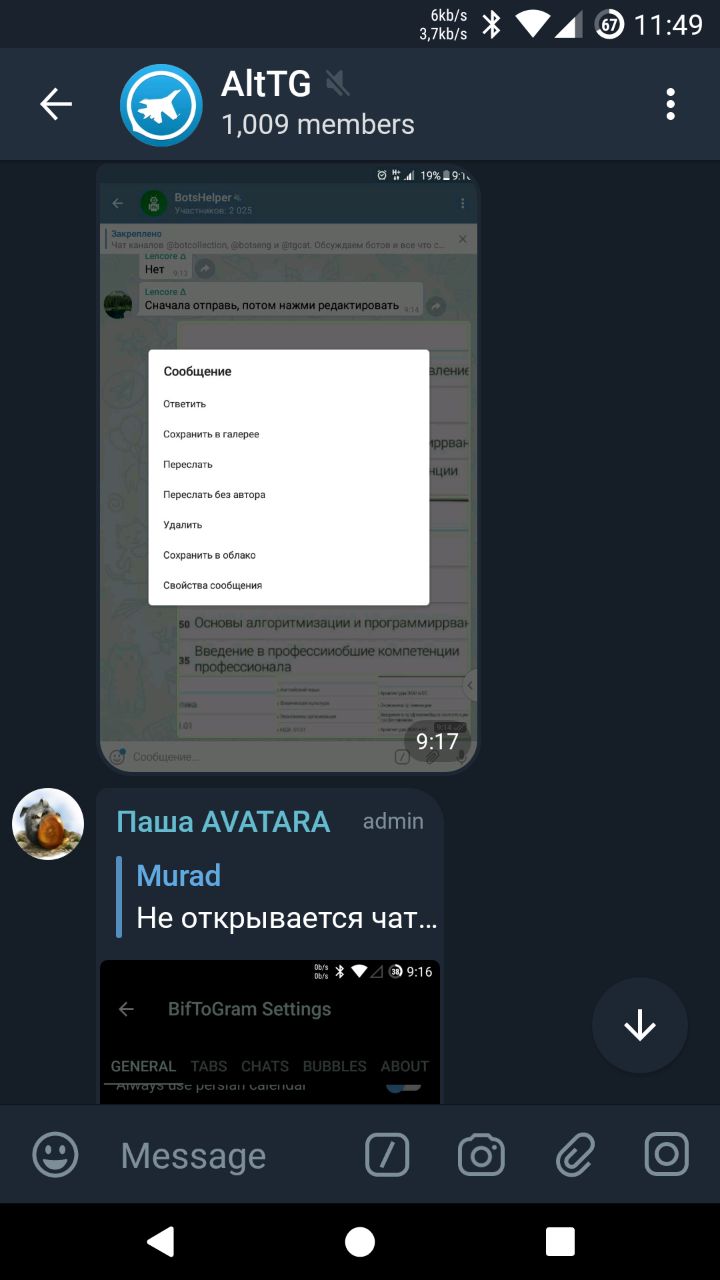This screenshot has width=720, height=1280.
Task: Open camera from message bar
Action: click(481, 1155)
